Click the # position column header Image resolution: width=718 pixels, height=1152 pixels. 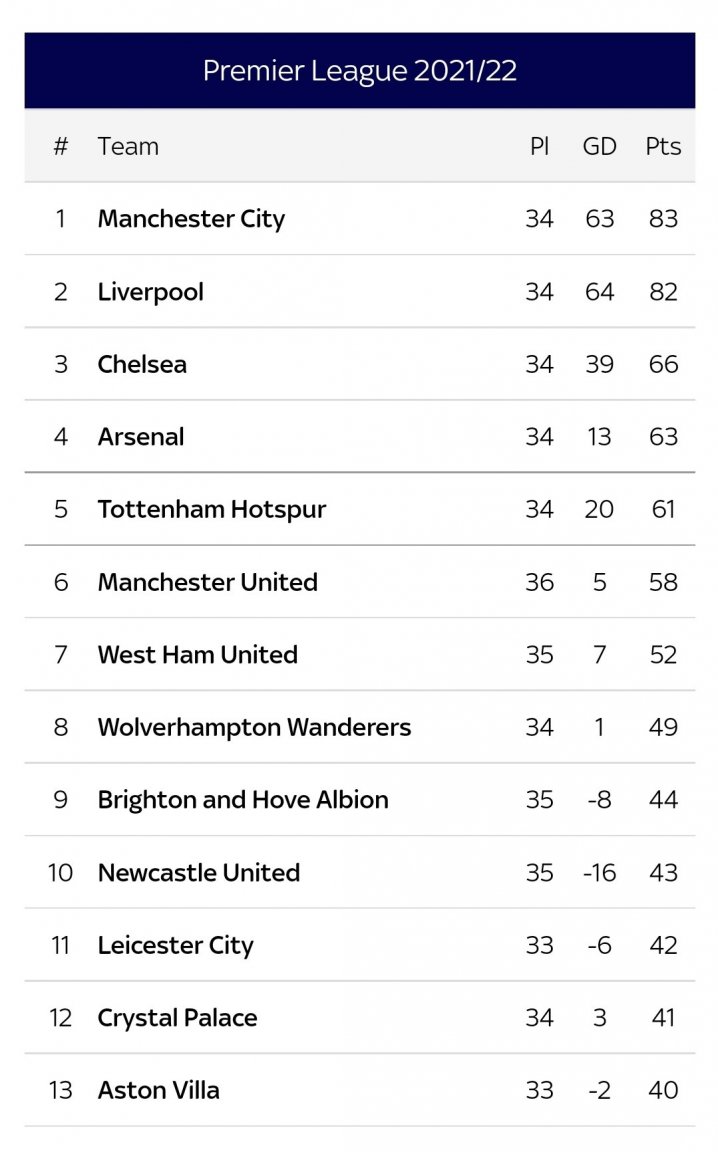click(61, 146)
